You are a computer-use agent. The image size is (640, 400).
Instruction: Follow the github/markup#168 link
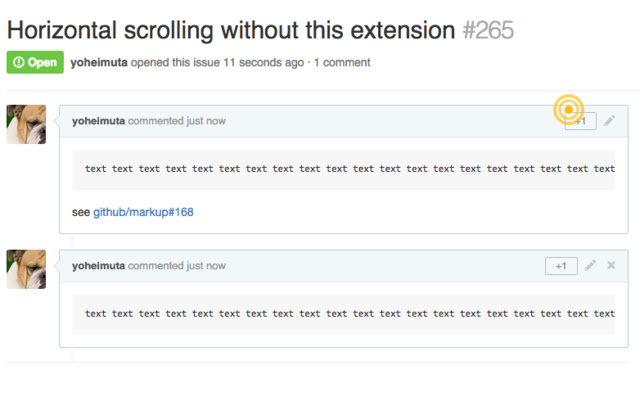143,213
